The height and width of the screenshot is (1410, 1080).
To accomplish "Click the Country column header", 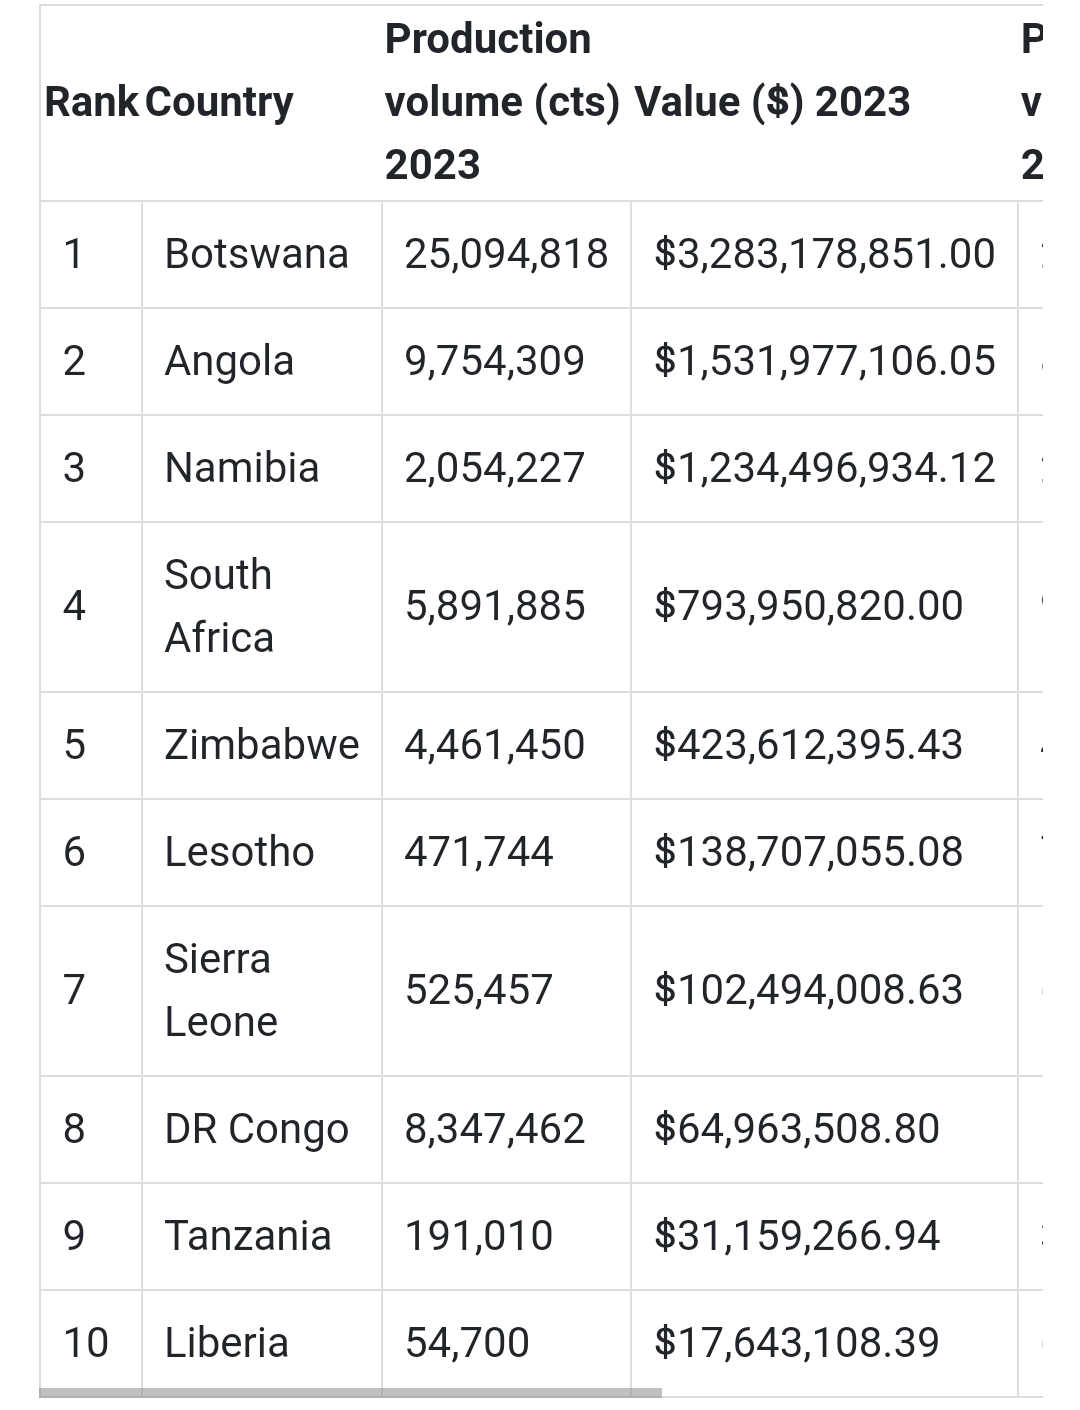I will 219,102.
